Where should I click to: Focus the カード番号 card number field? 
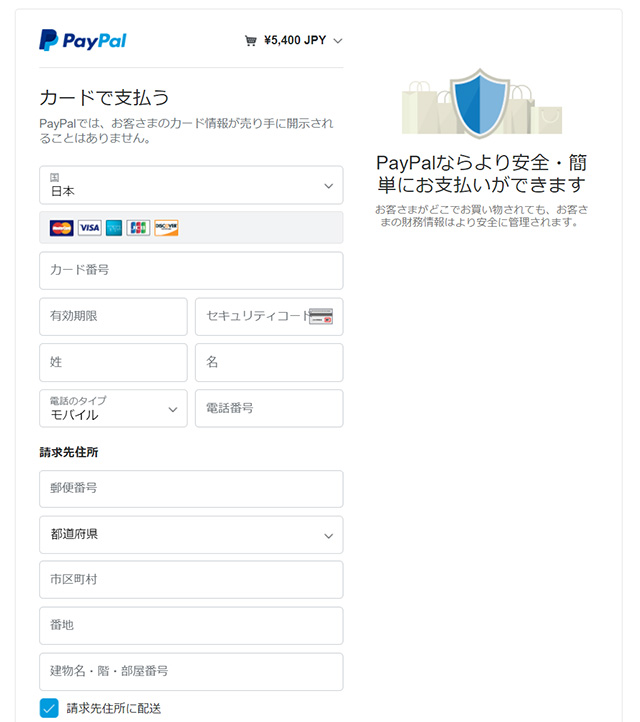tap(191, 271)
